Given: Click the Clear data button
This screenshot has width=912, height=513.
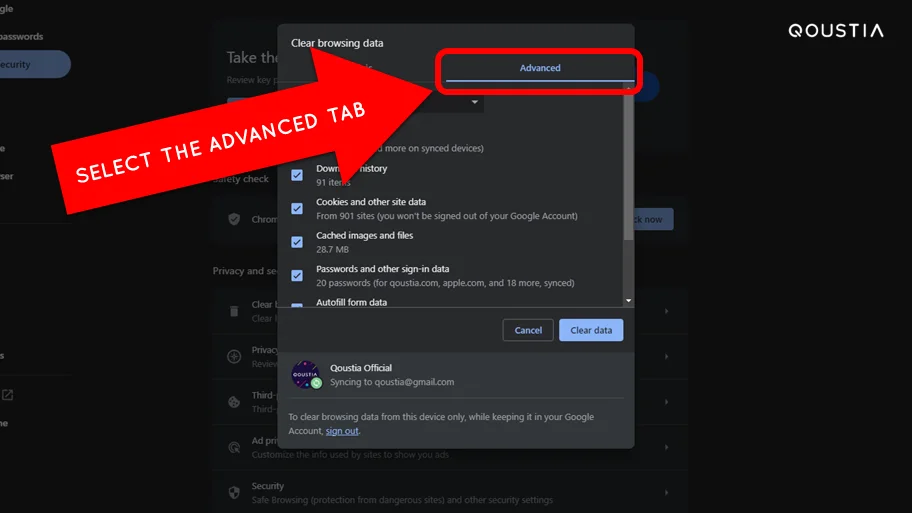Looking at the screenshot, I should [x=591, y=330].
